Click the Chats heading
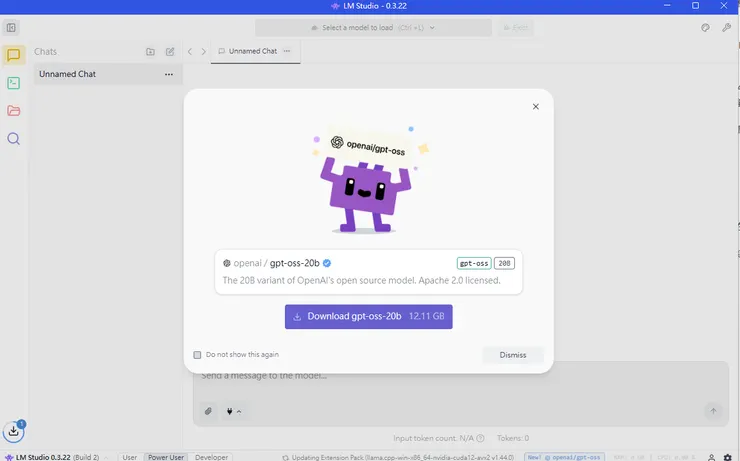This screenshot has height=461, width=740. 45,51
